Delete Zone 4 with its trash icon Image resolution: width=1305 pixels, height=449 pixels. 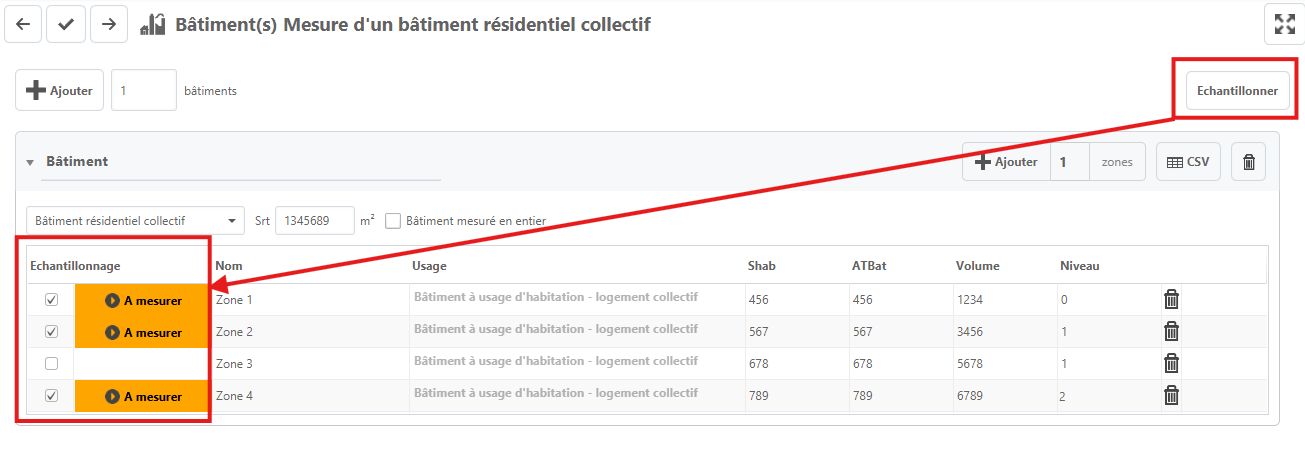point(1172,396)
